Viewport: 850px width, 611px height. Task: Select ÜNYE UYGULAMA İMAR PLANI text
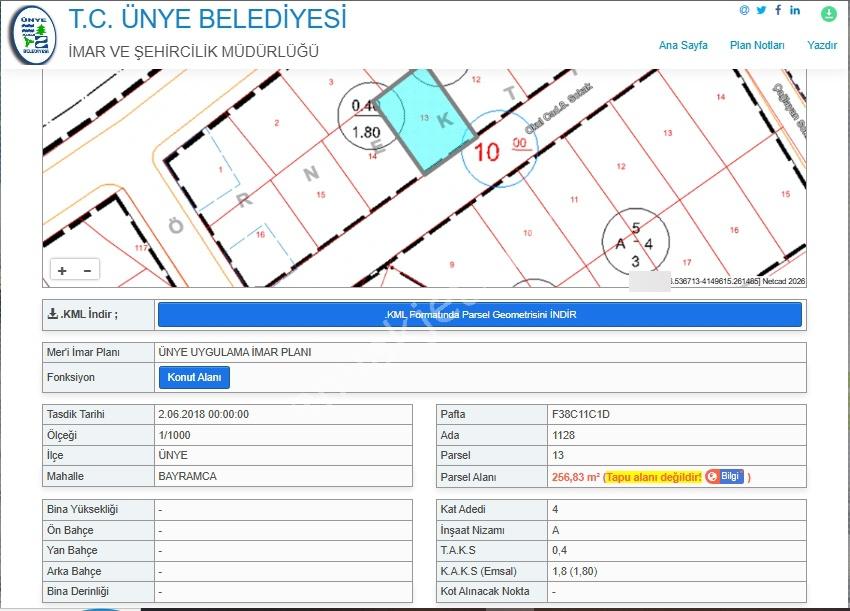(x=235, y=352)
